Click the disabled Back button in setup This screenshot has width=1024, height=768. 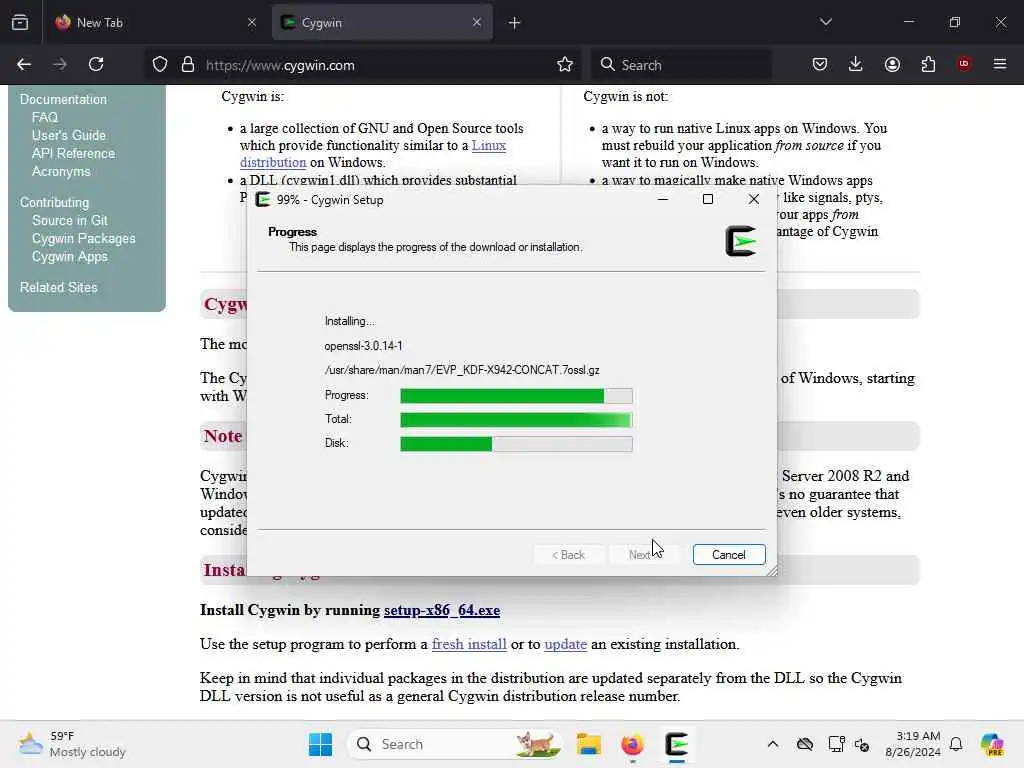[568, 554]
